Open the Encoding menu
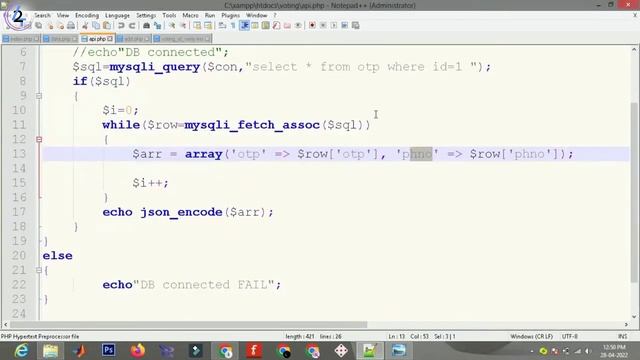The image size is (640, 360). (87, 15)
